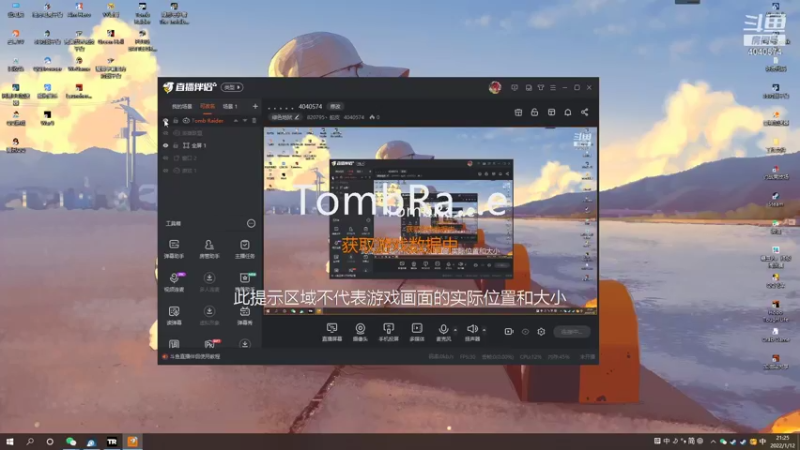Toggle visibility of the 全屏 1 source
This screenshot has height=450, width=800.
point(165,145)
